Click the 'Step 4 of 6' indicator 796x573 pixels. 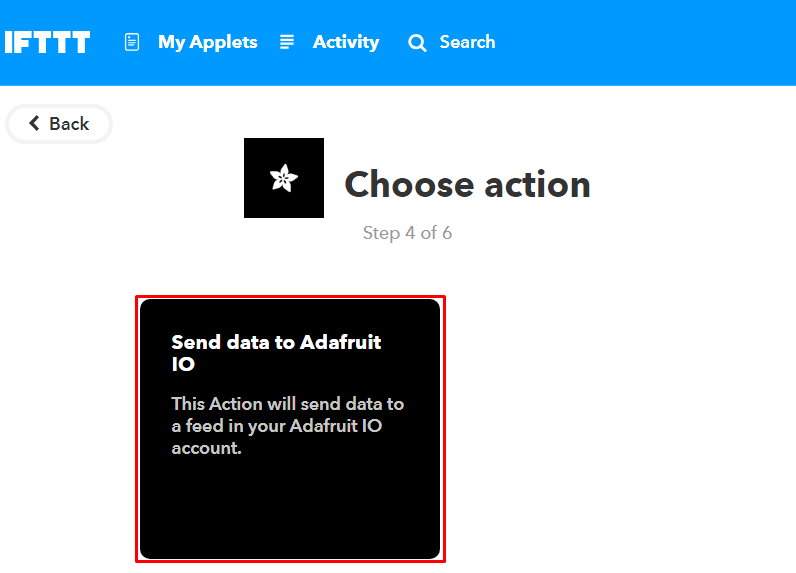(407, 233)
